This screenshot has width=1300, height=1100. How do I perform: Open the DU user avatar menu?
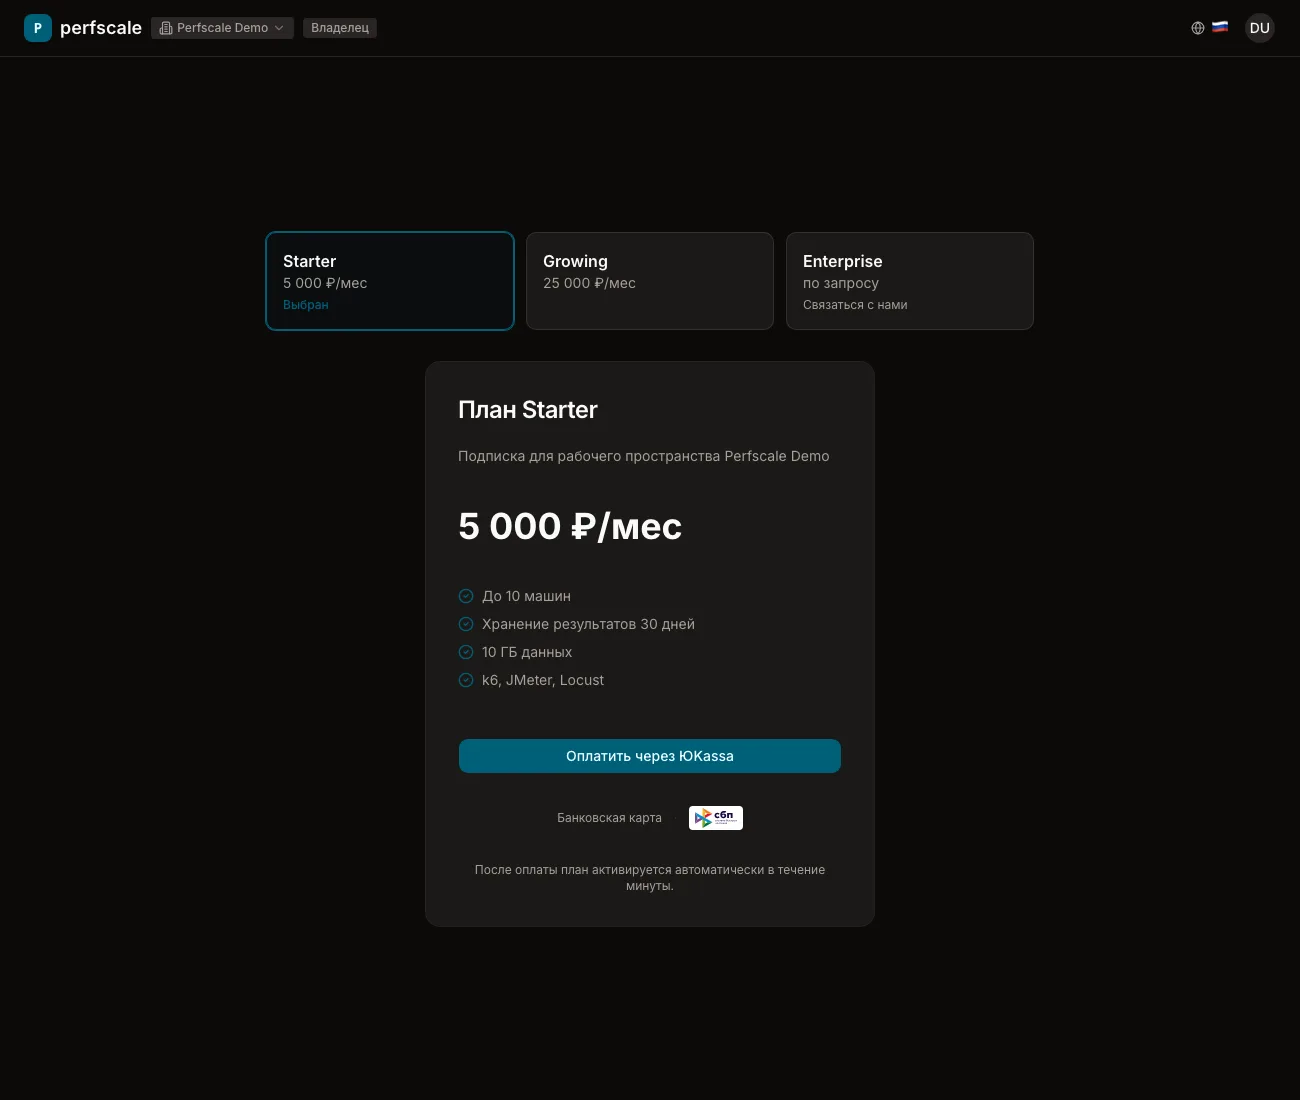[x=1260, y=28]
